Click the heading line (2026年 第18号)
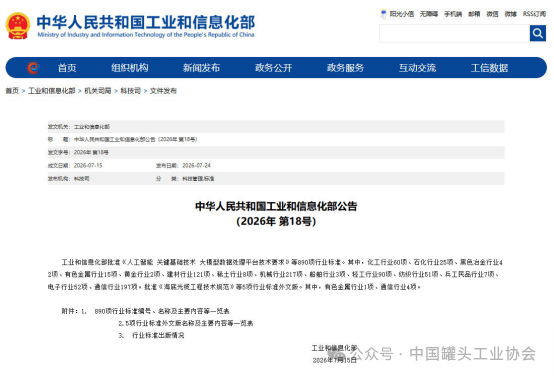The width and height of the screenshot is (554, 376). point(276,221)
